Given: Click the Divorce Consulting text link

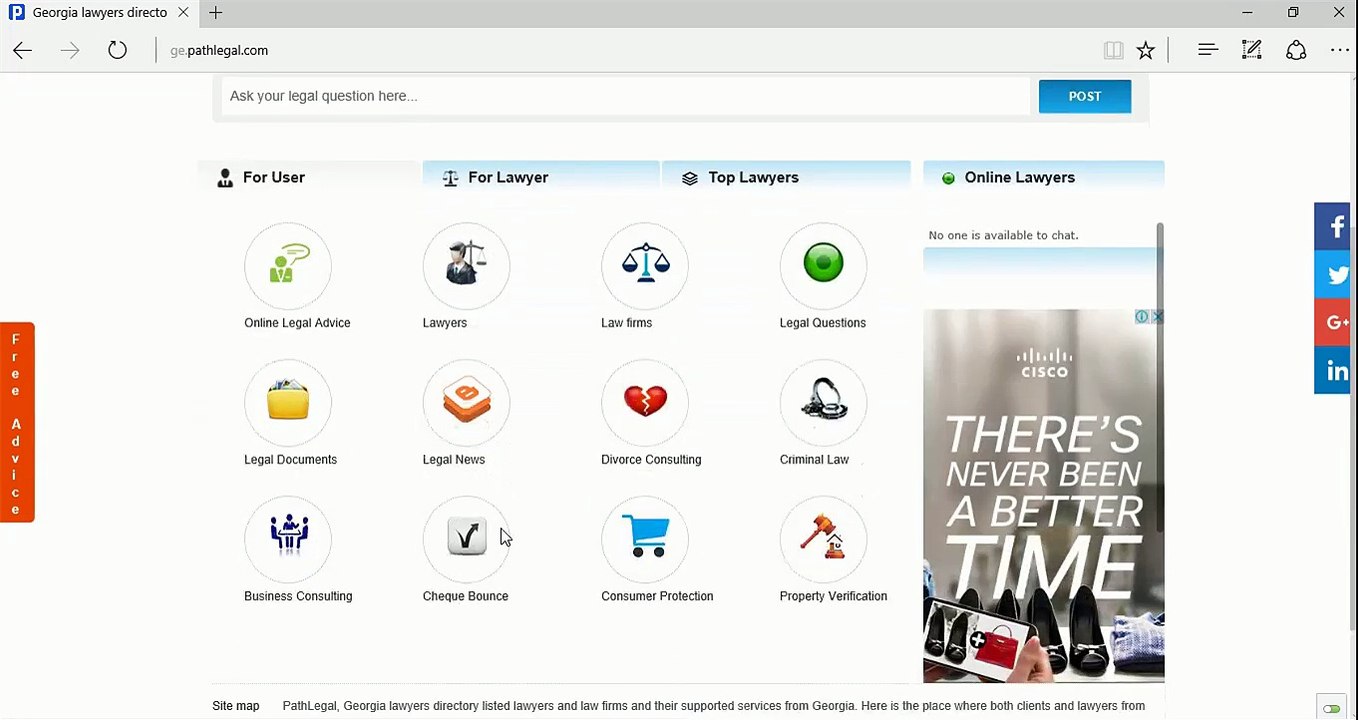Looking at the screenshot, I should point(651,460).
